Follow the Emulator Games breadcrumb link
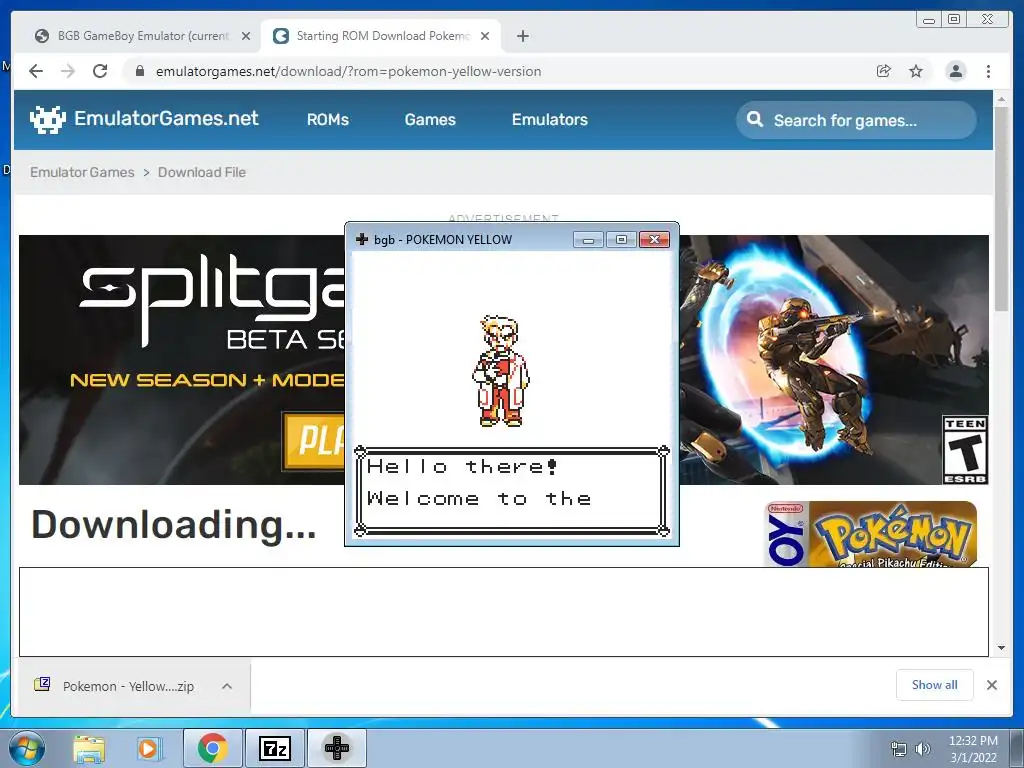The height and width of the screenshot is (768, 1024). point(82,172)
